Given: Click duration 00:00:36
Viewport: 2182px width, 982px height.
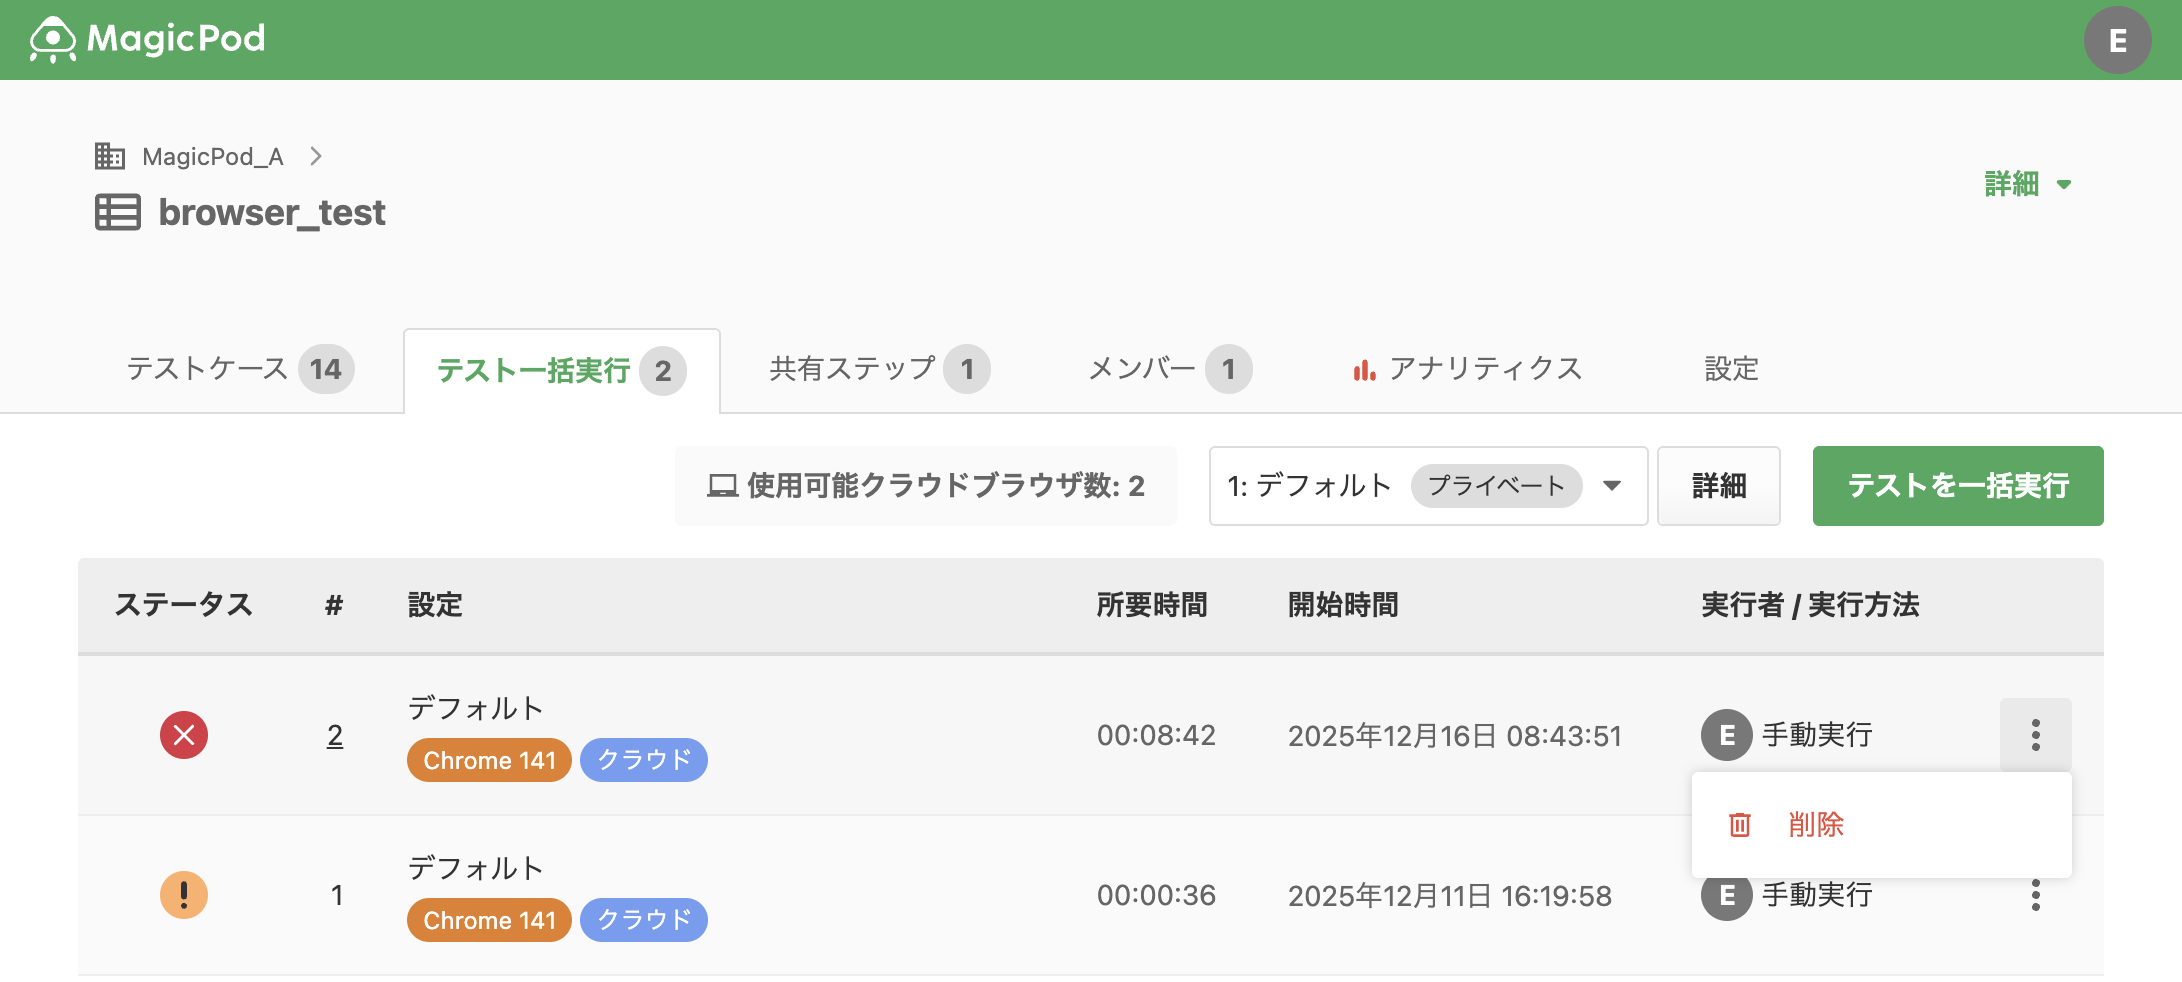Looking at the screenshot, I should tap(1156, 896).
